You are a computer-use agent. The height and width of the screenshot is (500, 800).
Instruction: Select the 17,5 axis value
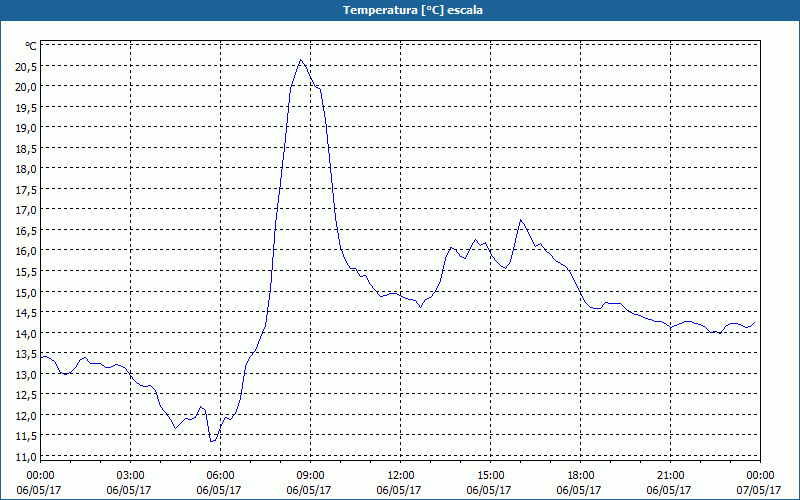tap(26, 190)
